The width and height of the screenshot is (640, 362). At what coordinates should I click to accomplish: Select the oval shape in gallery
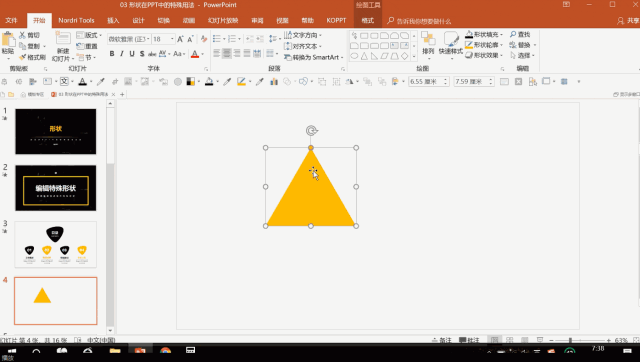354,56
